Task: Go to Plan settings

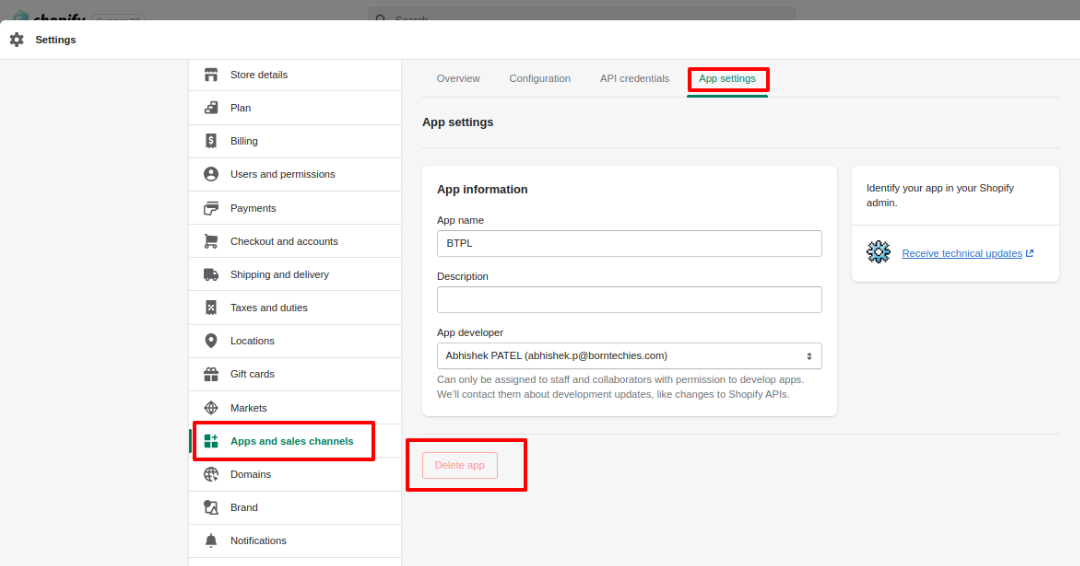Action: (x=295, y=107)
